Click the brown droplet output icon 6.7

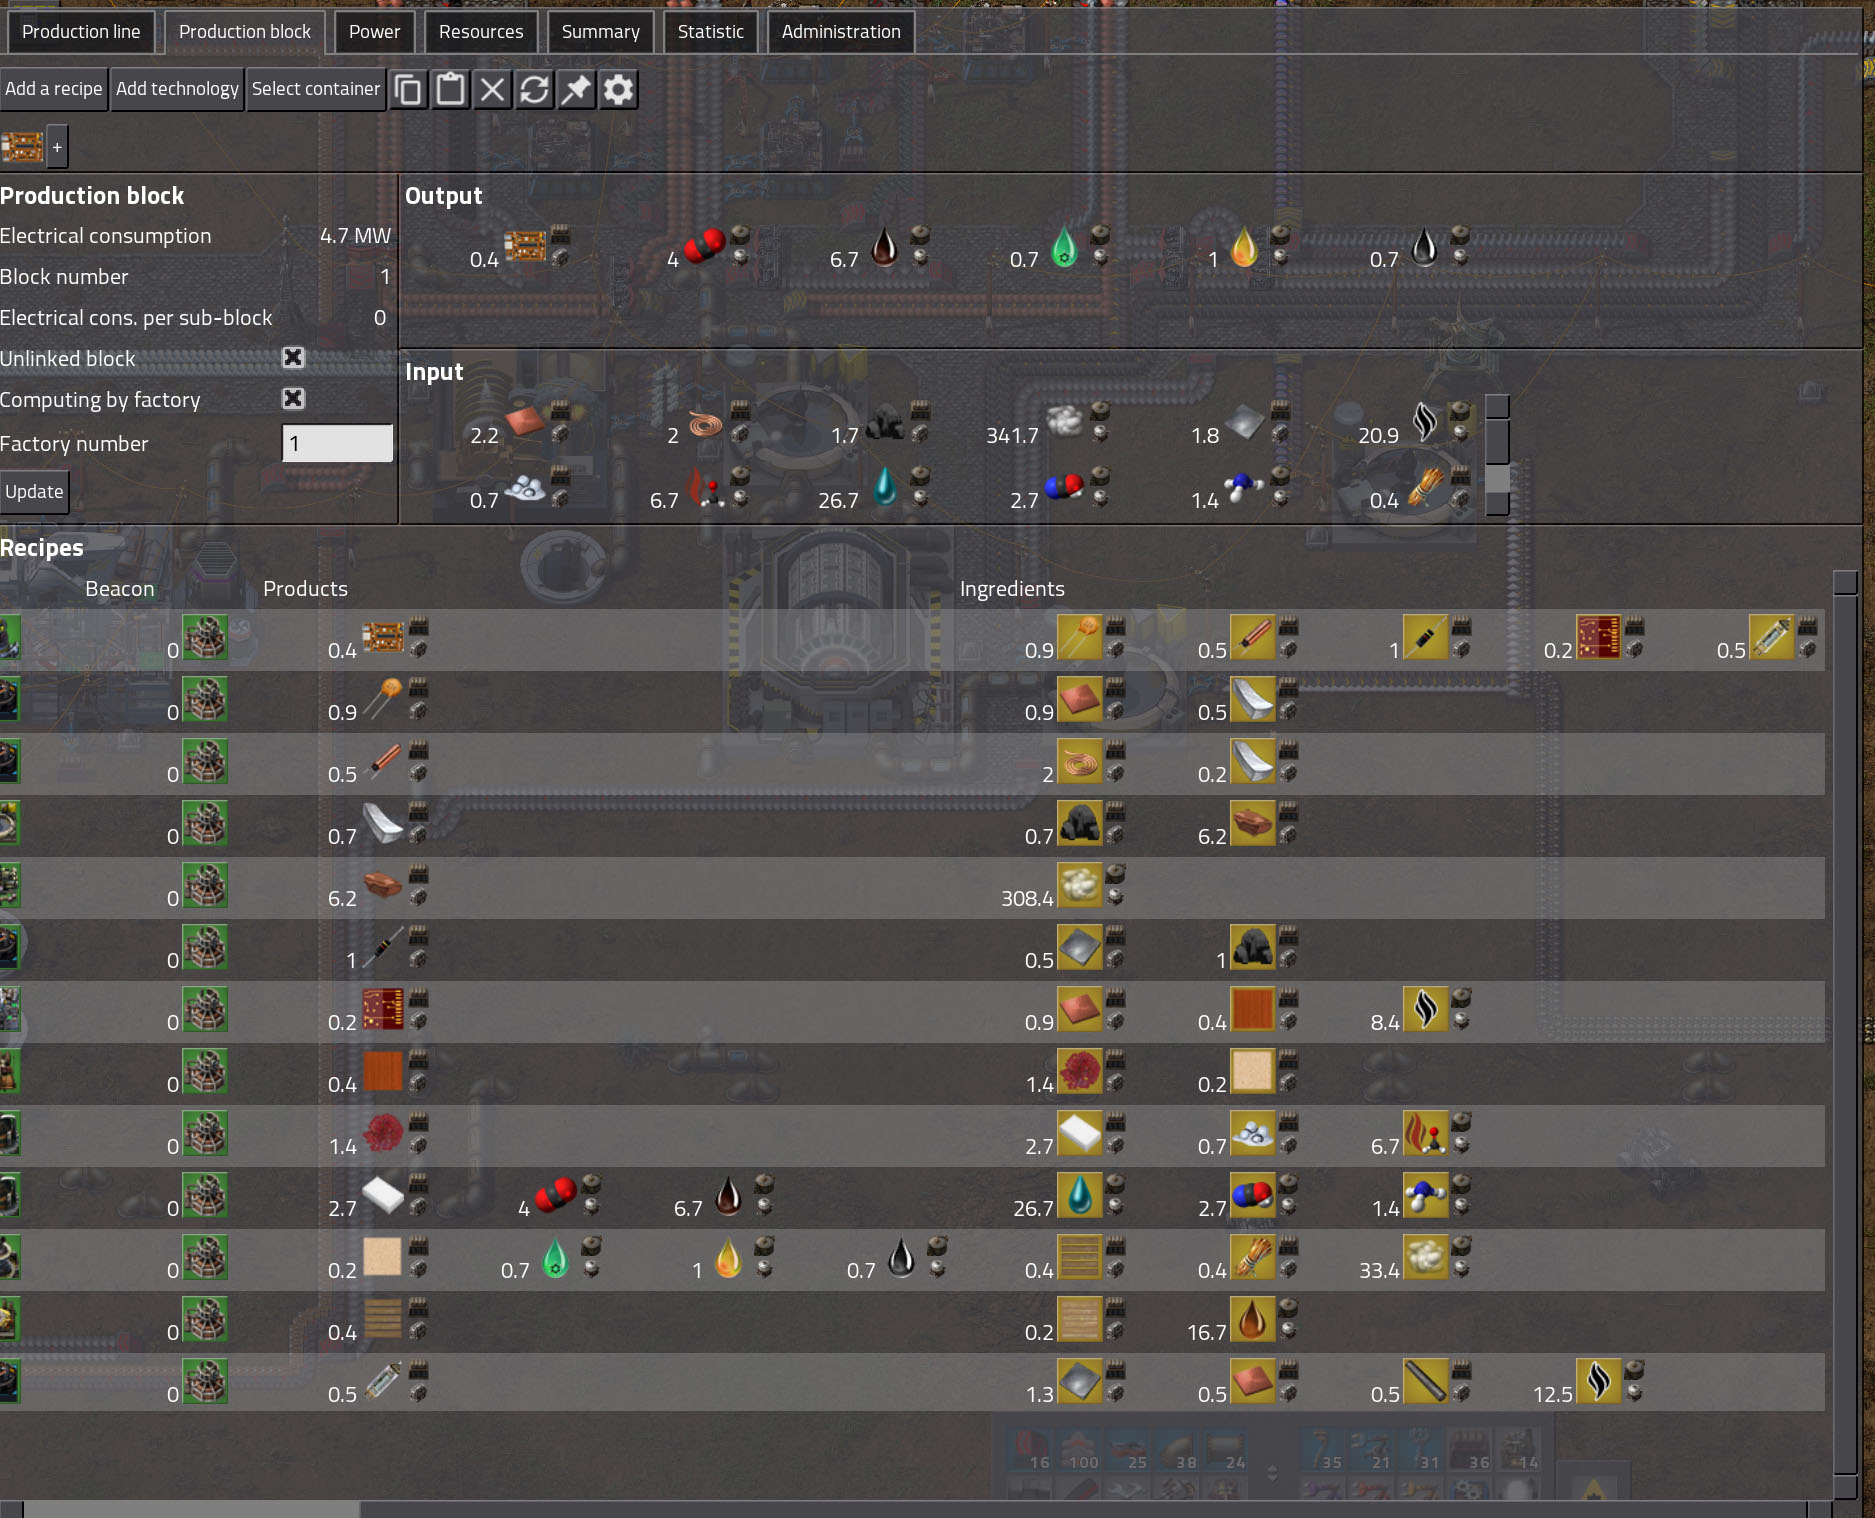884,246
